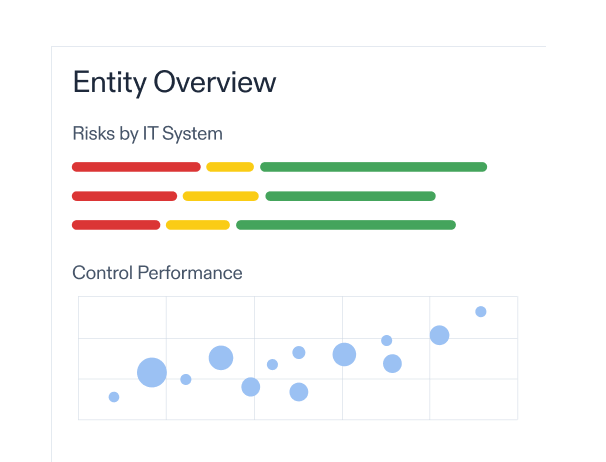The height and width of the screenshot is (462, 606).
Task: Click the first row green risk bar
Action: click(x=373, y=167)
